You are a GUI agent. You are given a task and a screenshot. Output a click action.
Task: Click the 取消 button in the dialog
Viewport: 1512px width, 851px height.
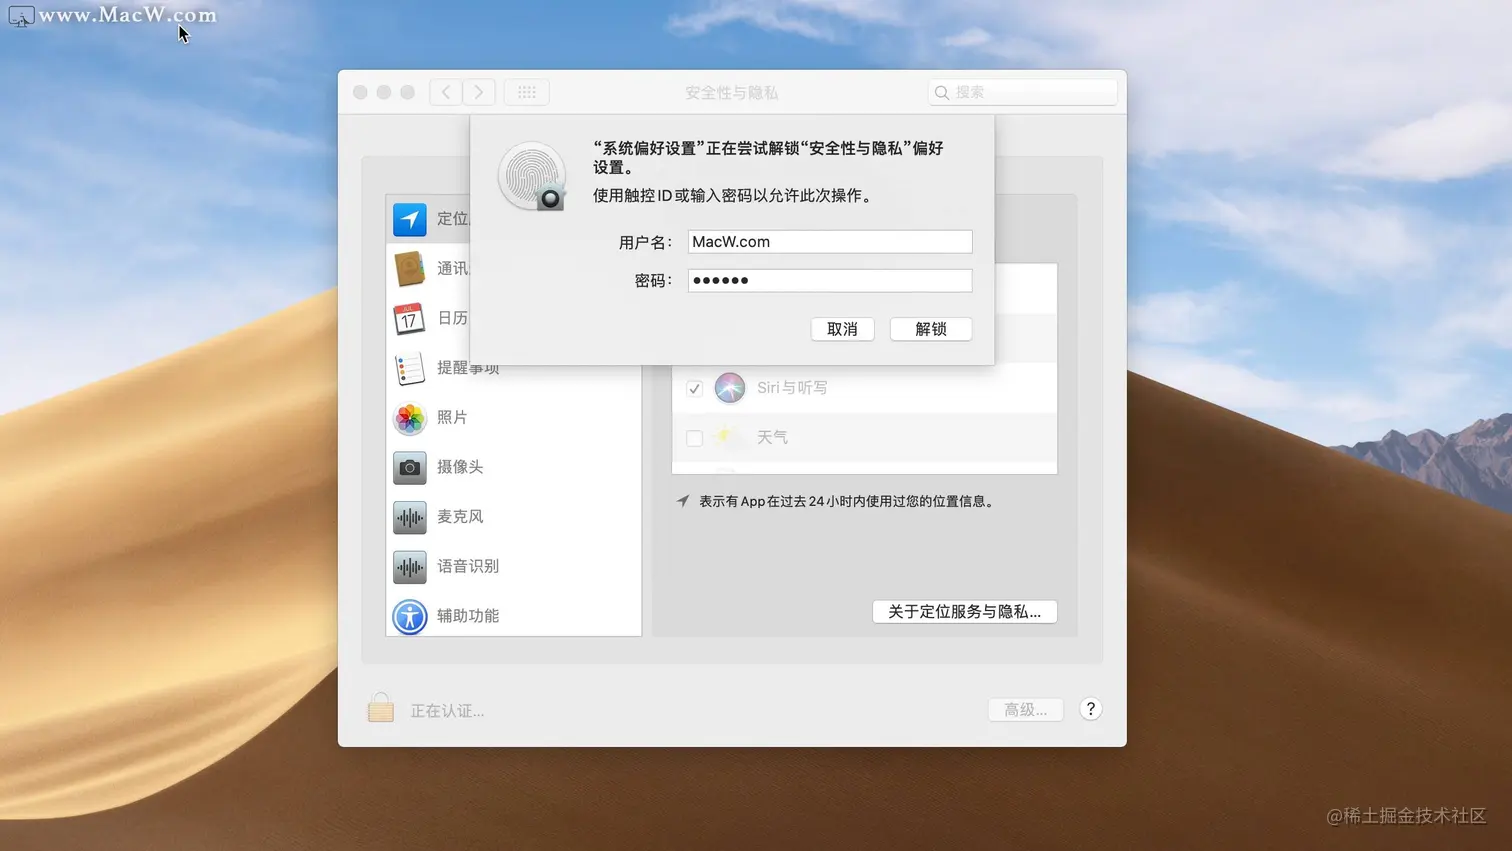click(842, 329)
